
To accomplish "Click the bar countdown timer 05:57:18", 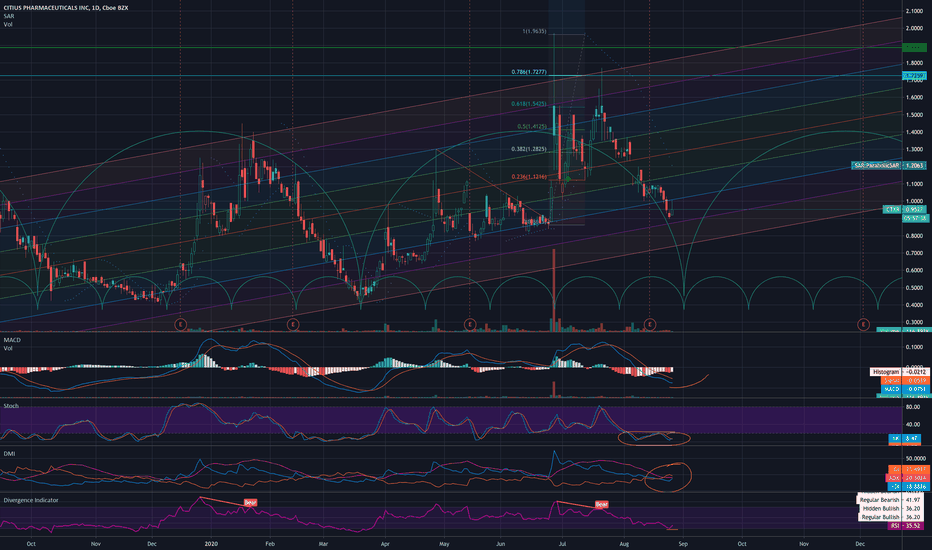I will (x=914, y=218).
